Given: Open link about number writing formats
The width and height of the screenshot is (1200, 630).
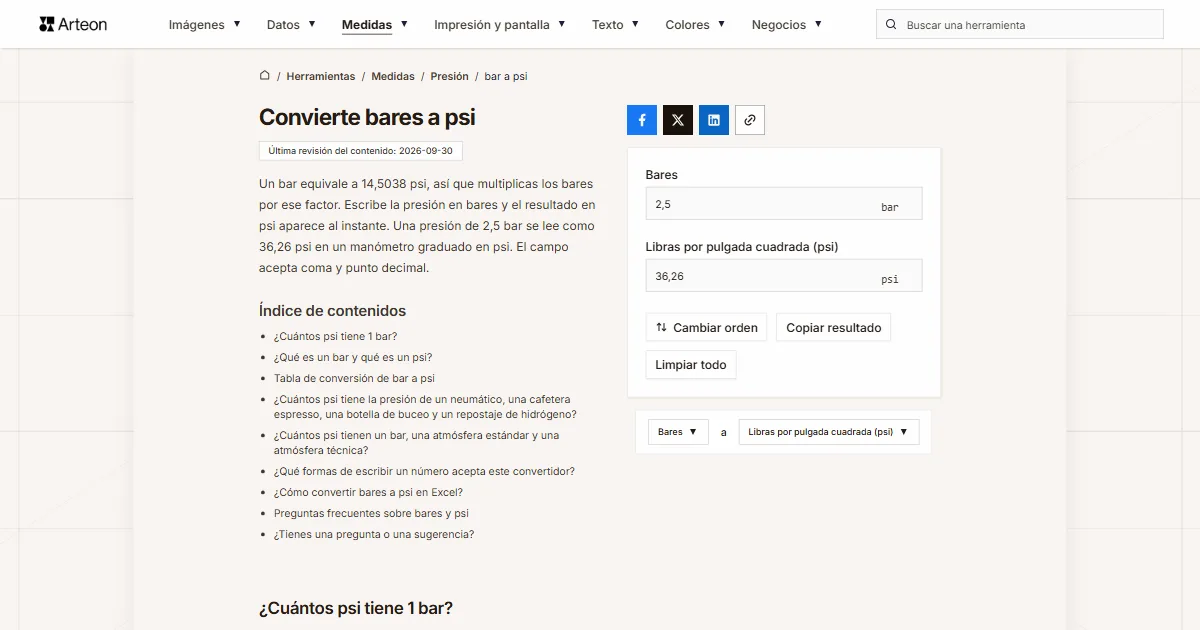Looking at the screenshot, I should (424, 472).
